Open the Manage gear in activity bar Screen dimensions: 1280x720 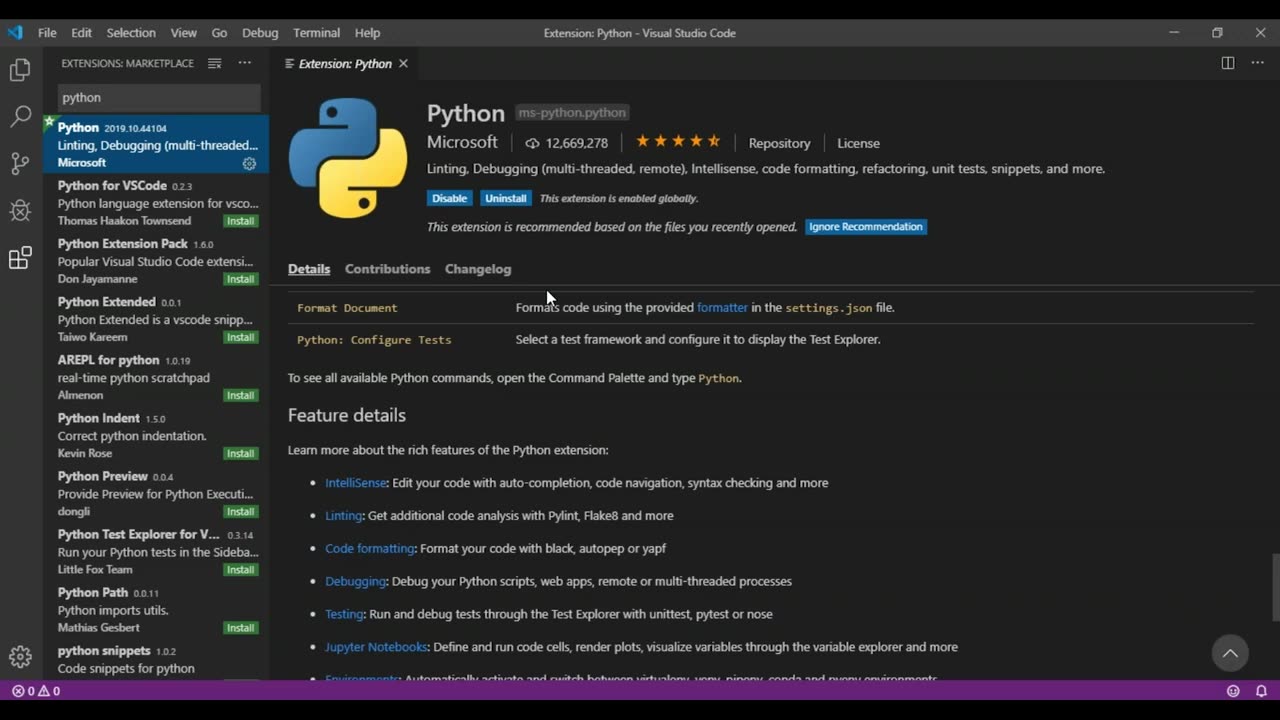[x=20, y=656]
